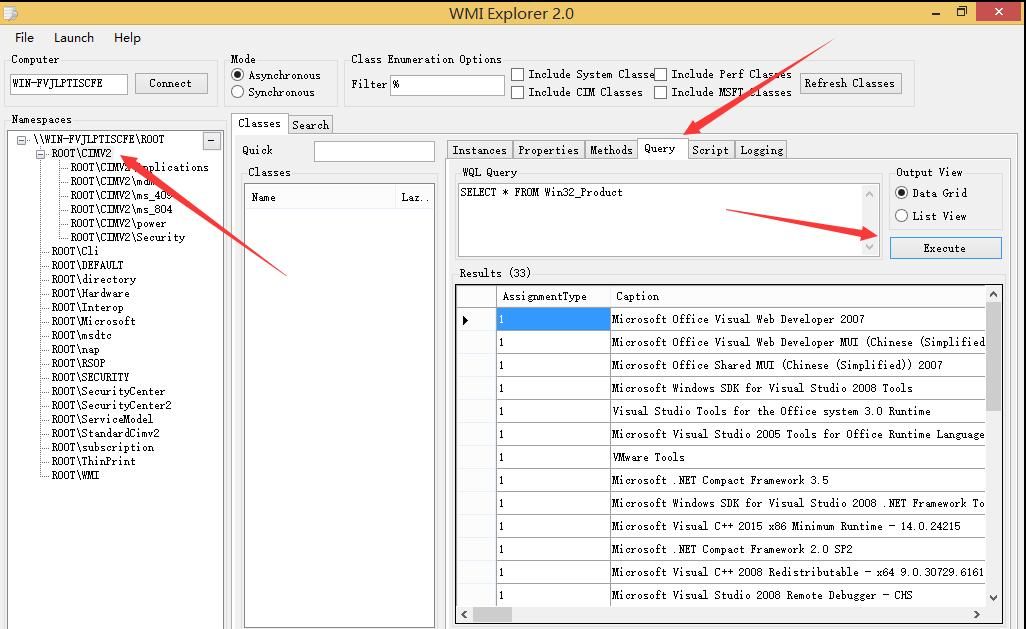
Task: Select Asynchronous mode
Action: pyautogui.click(x=238, y=75)
